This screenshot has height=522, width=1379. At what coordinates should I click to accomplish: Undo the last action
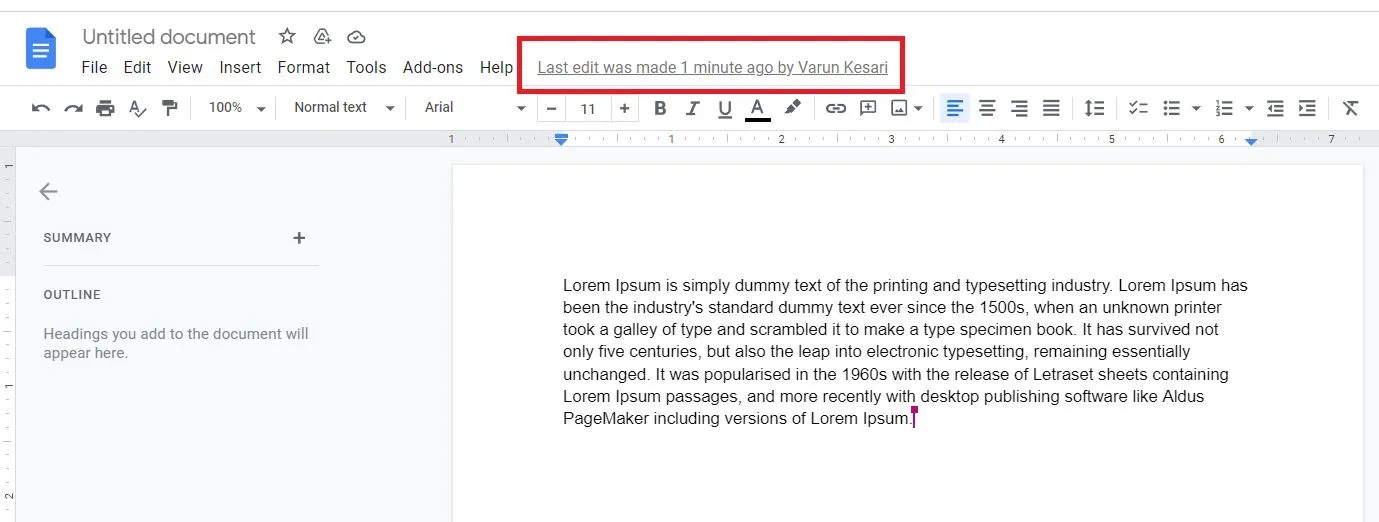(x=41, y=108)
